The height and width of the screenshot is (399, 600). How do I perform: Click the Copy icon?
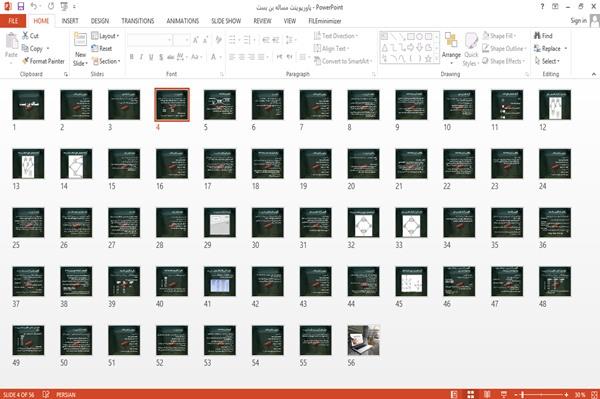25,49
